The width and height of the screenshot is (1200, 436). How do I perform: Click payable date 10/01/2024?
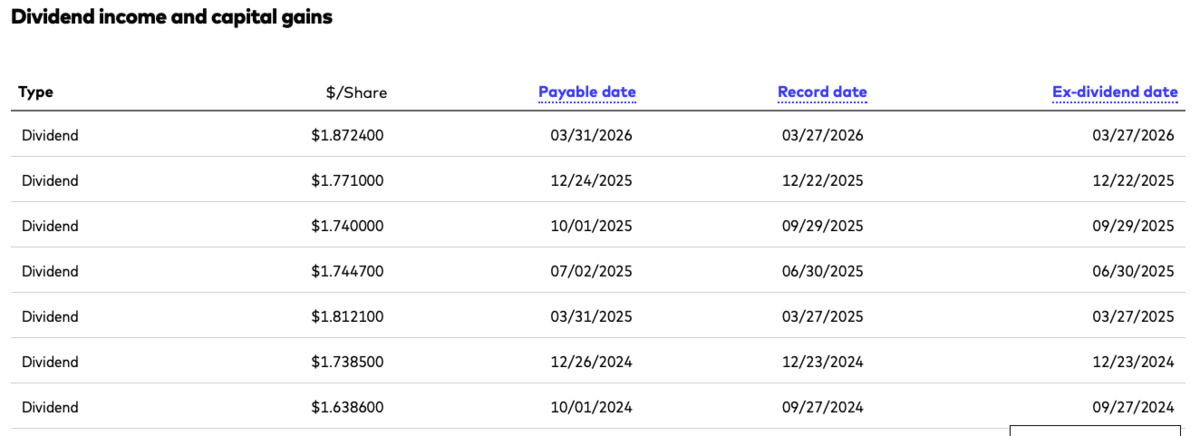point(592,407)
